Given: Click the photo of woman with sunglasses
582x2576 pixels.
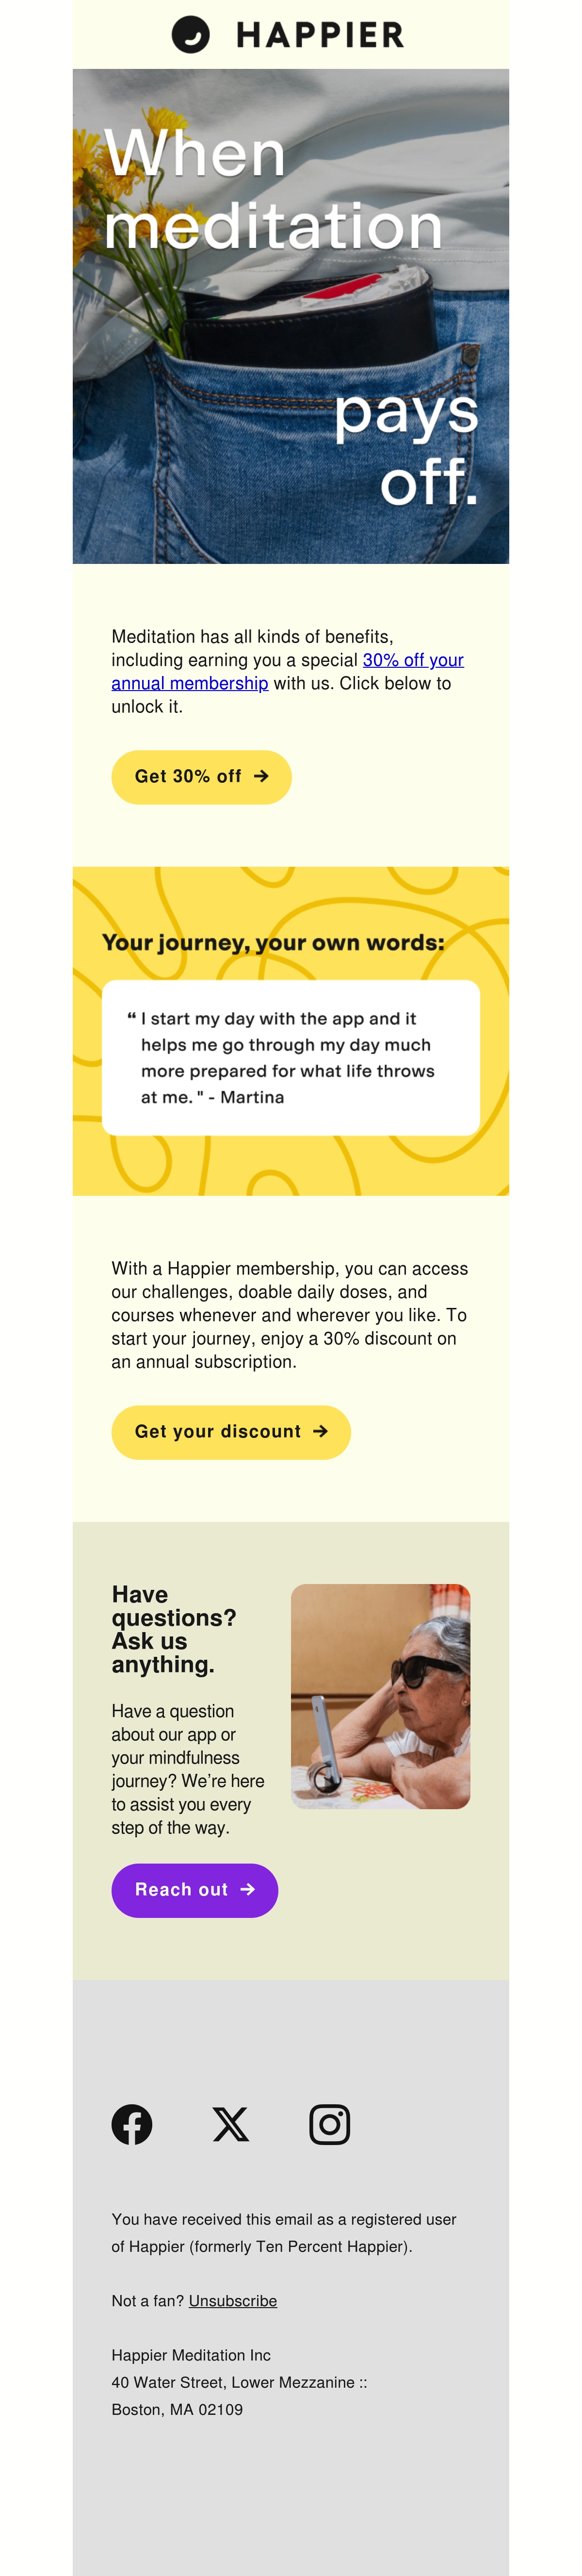Looking at the screenshot, I should point(380,1696).
